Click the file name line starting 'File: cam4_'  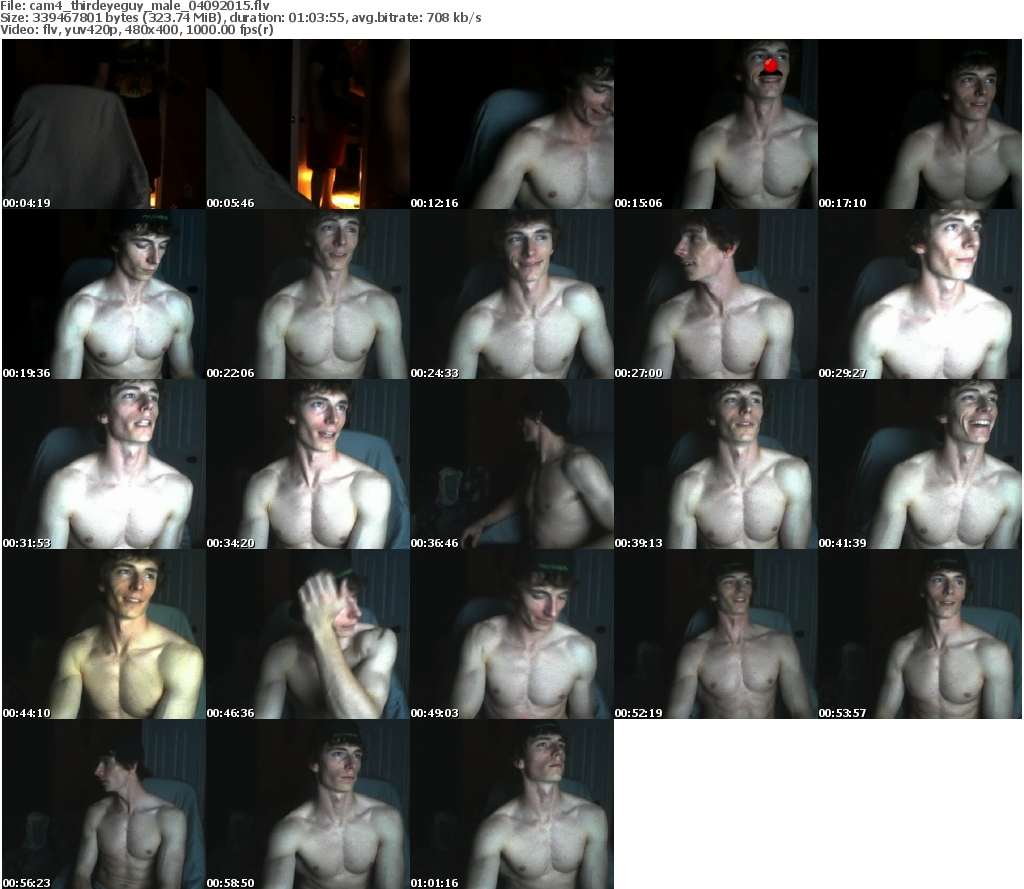[135, 6]
